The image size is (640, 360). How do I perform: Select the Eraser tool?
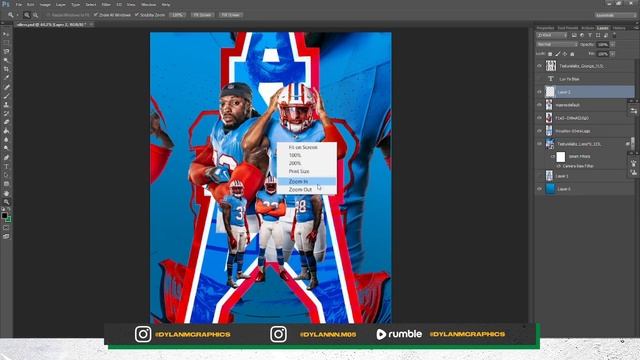tap(6, 122)
